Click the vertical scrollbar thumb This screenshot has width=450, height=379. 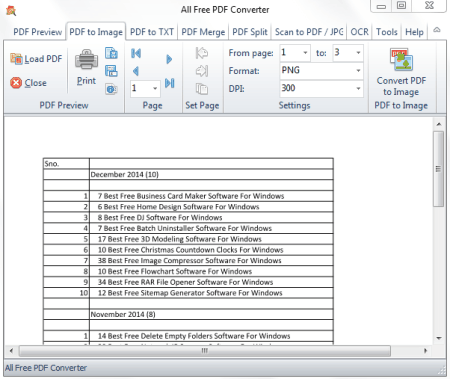coord(439,169)
